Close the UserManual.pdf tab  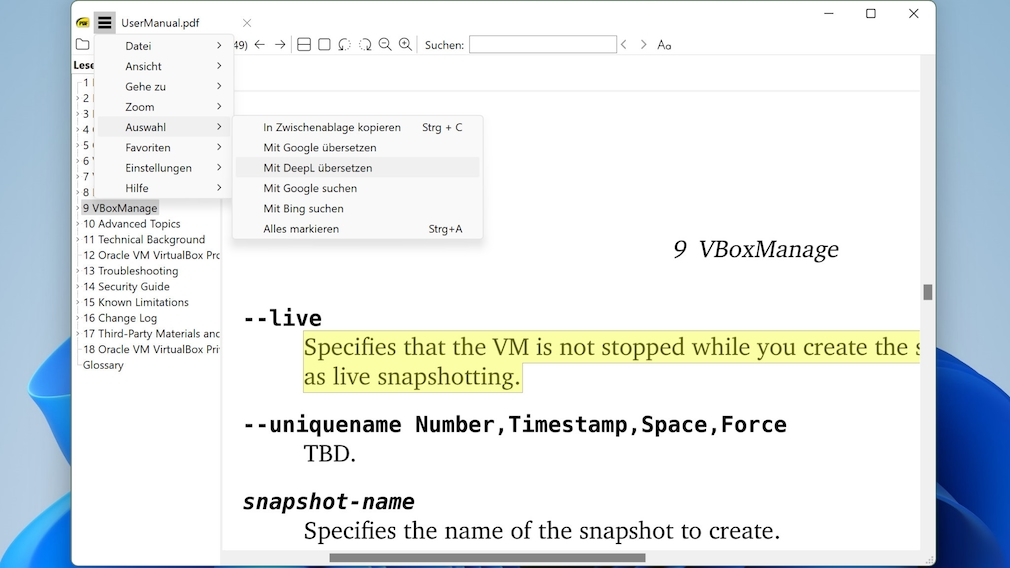[247, 23]
